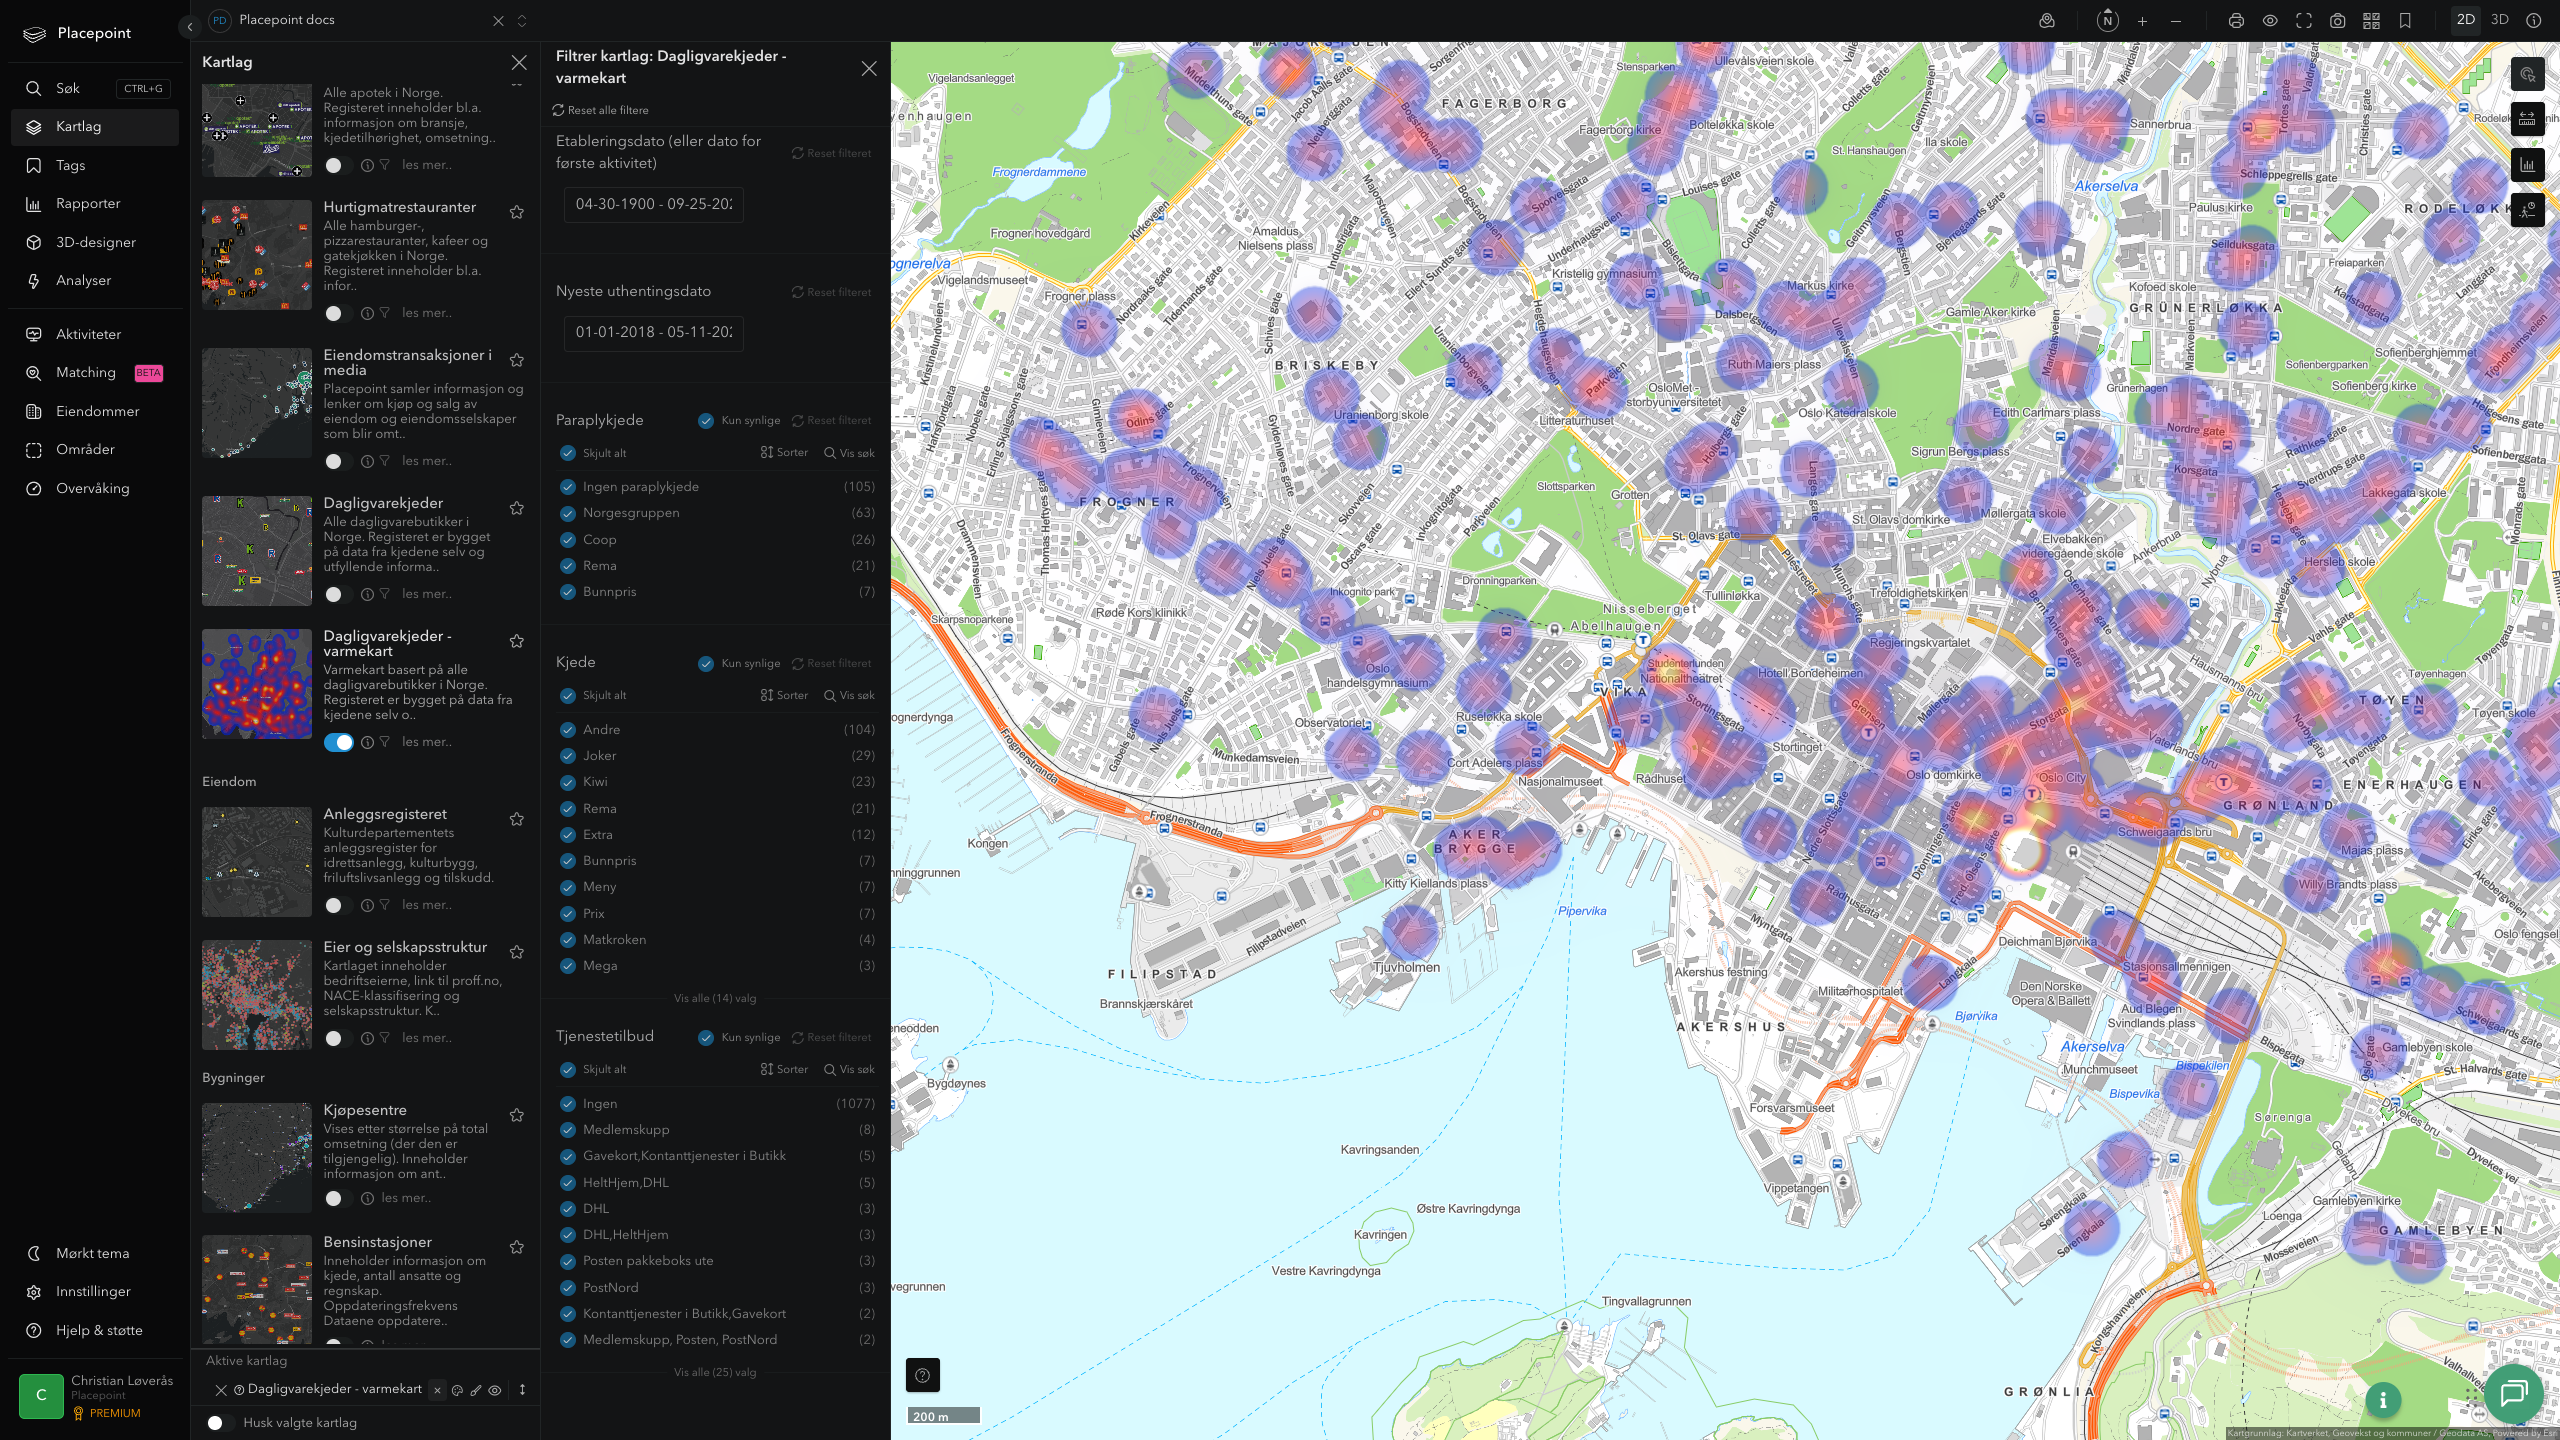Take a map screenshot with the camera icon

click(2338, 21)
